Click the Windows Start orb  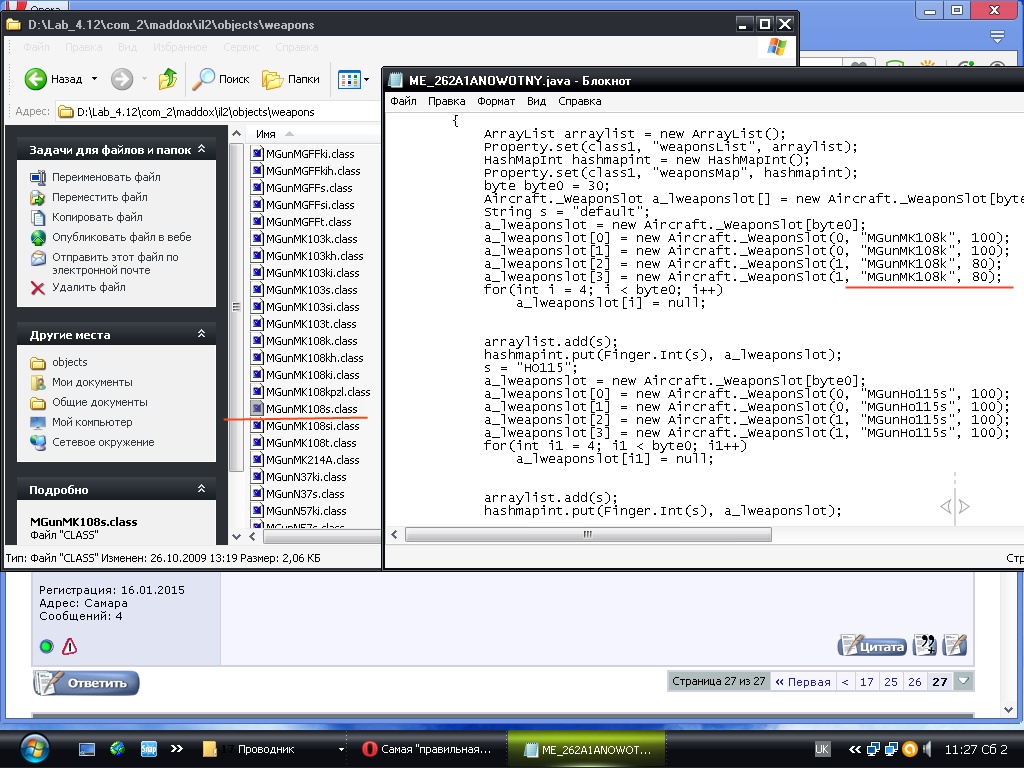[34, 747]
